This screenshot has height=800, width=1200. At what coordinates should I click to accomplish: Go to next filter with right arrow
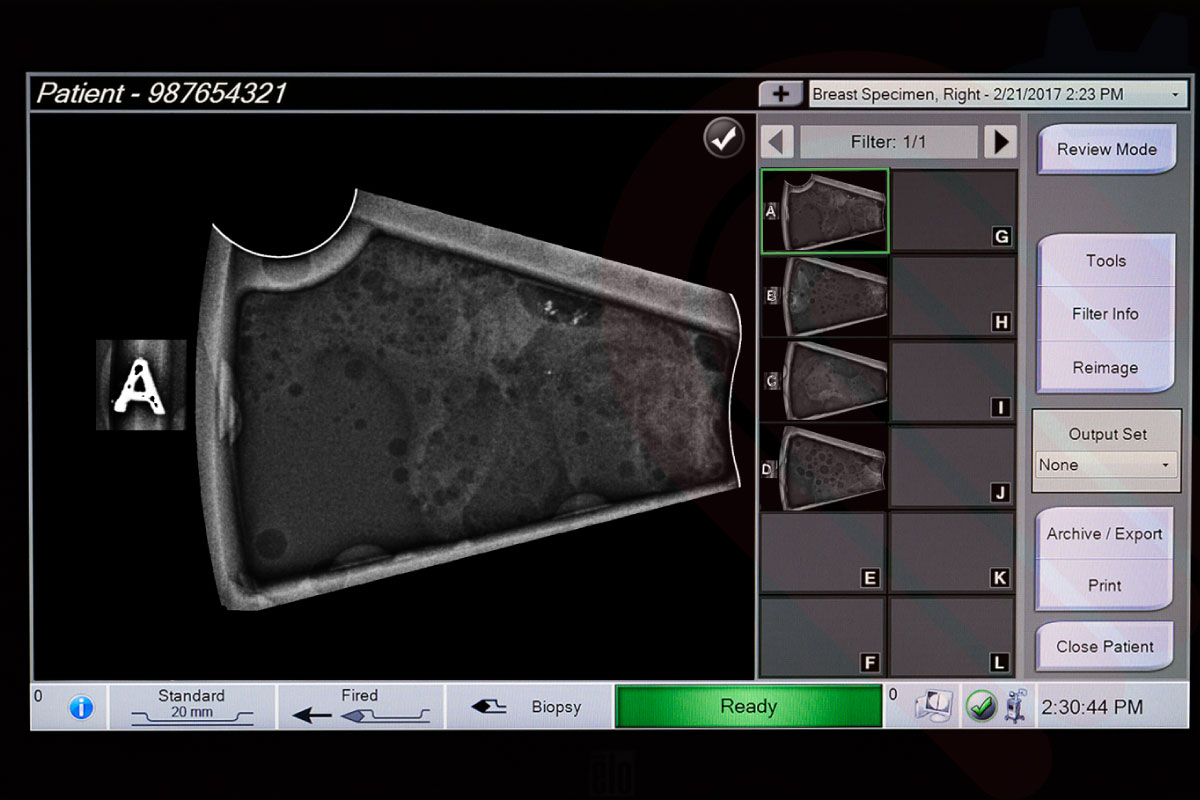coord(999,142)
